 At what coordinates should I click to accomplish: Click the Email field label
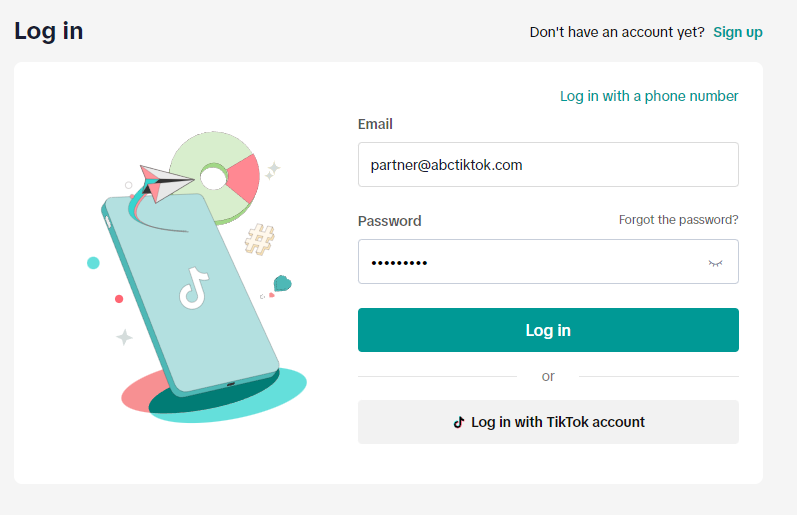375,124
